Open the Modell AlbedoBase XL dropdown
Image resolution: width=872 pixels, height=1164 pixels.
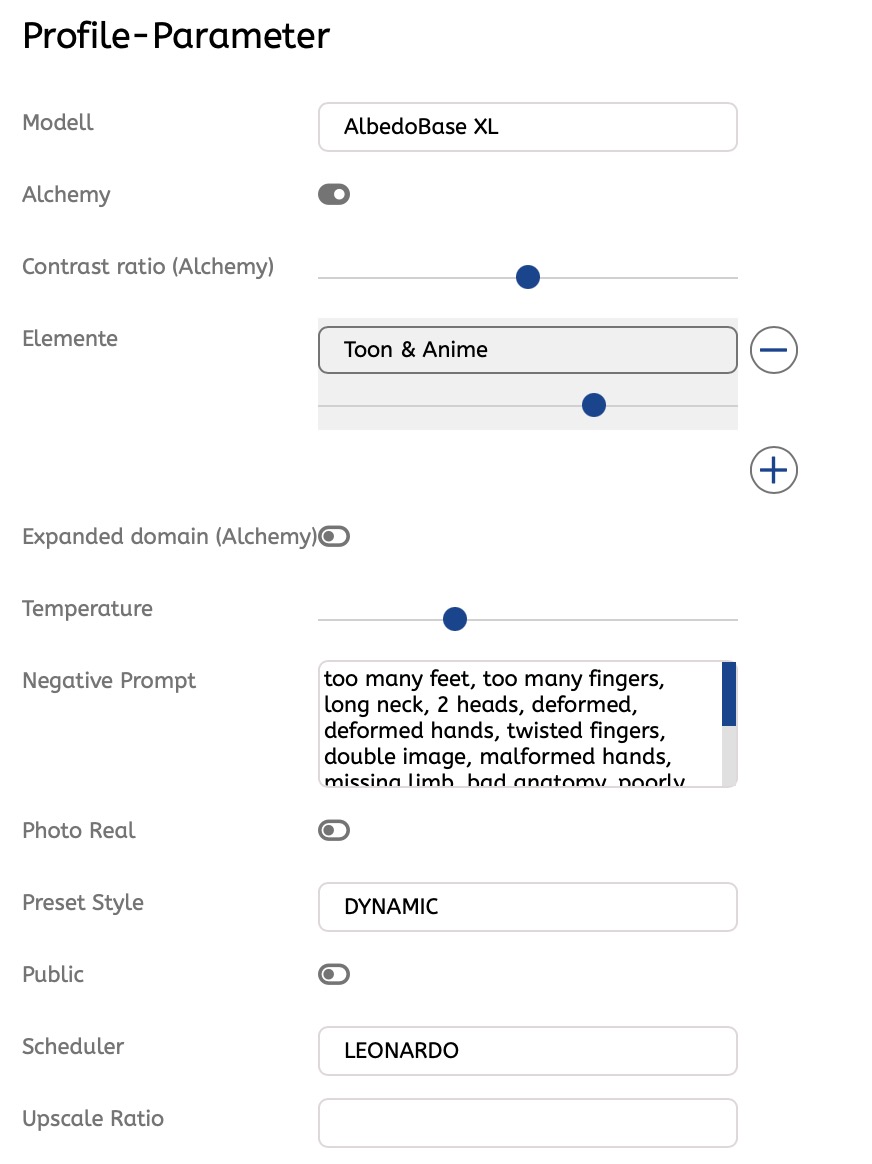(x=527, y=127)
